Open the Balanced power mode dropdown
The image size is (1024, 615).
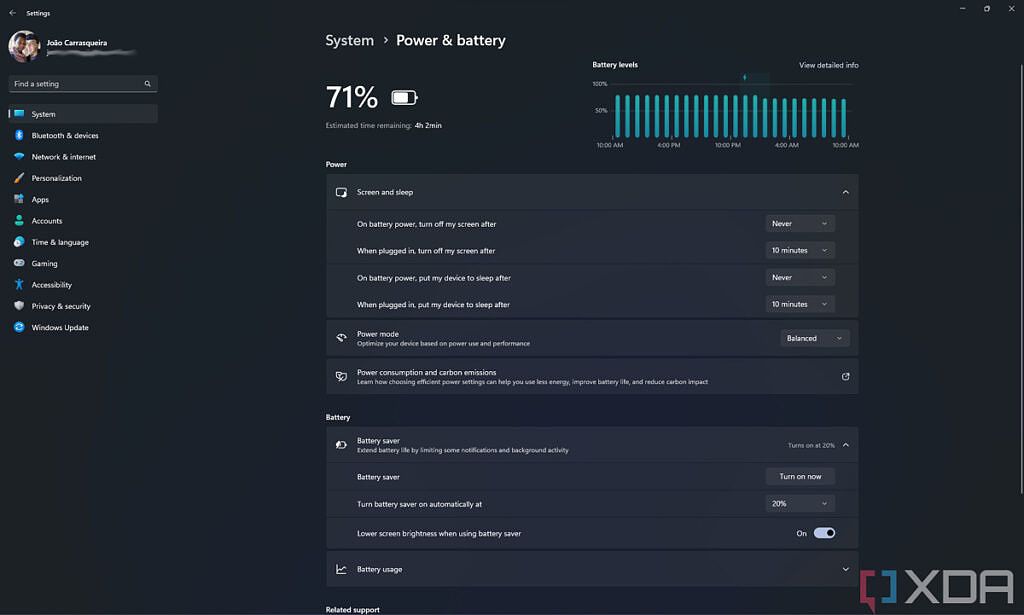pyautogui.click(x=813, y=337)
